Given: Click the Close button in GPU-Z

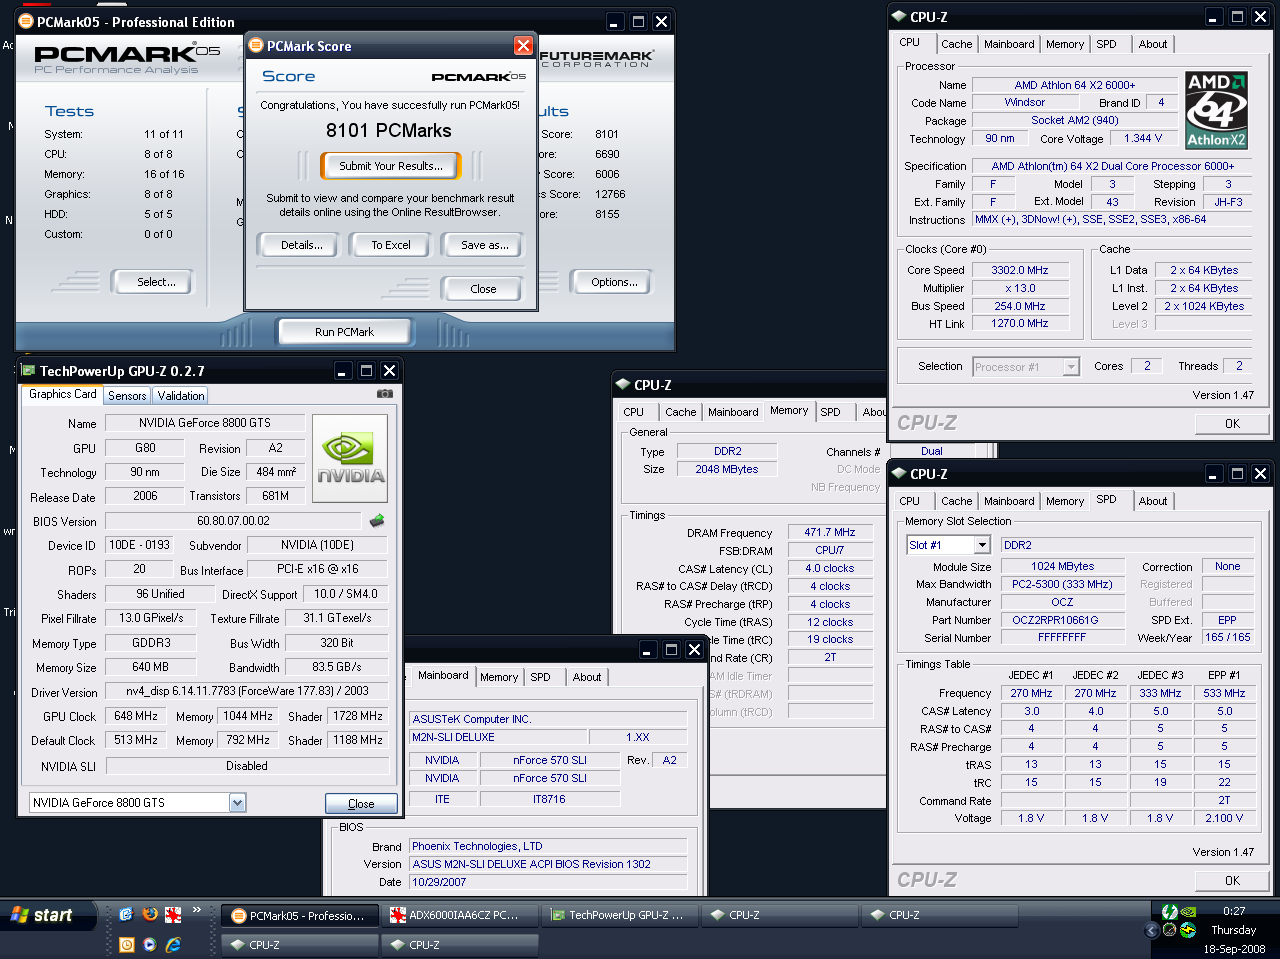Looking at the screenshot, I should (x=361, y=803).
